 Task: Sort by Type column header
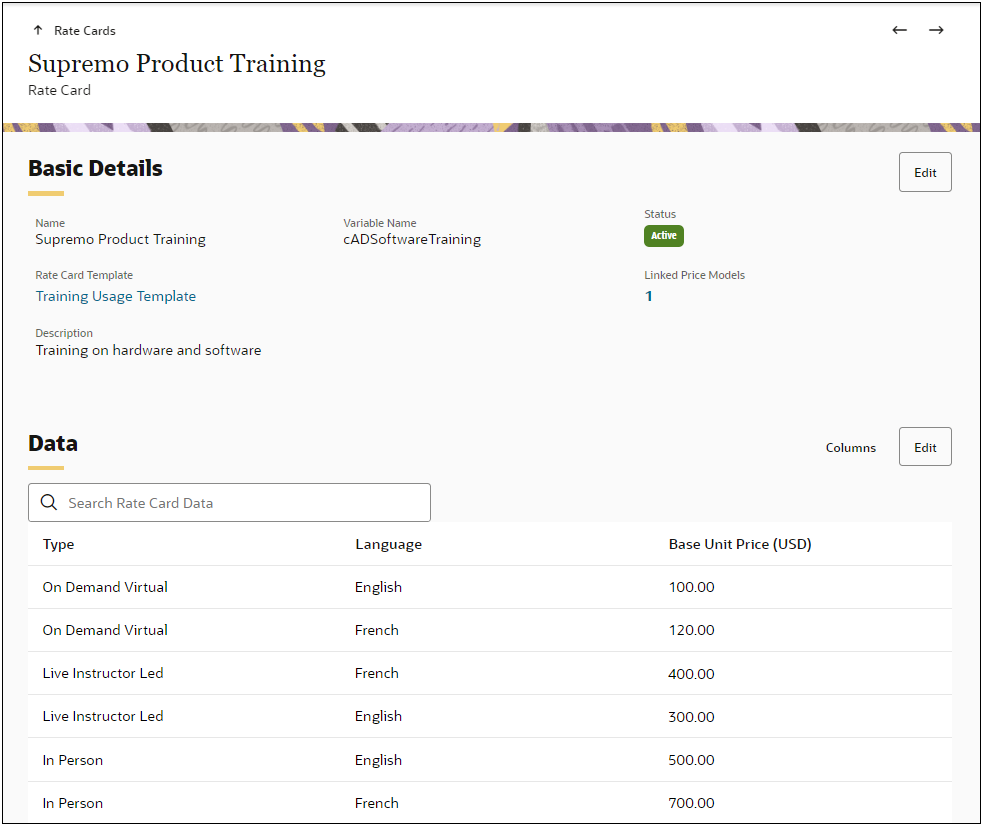click(x=59, y=544)
